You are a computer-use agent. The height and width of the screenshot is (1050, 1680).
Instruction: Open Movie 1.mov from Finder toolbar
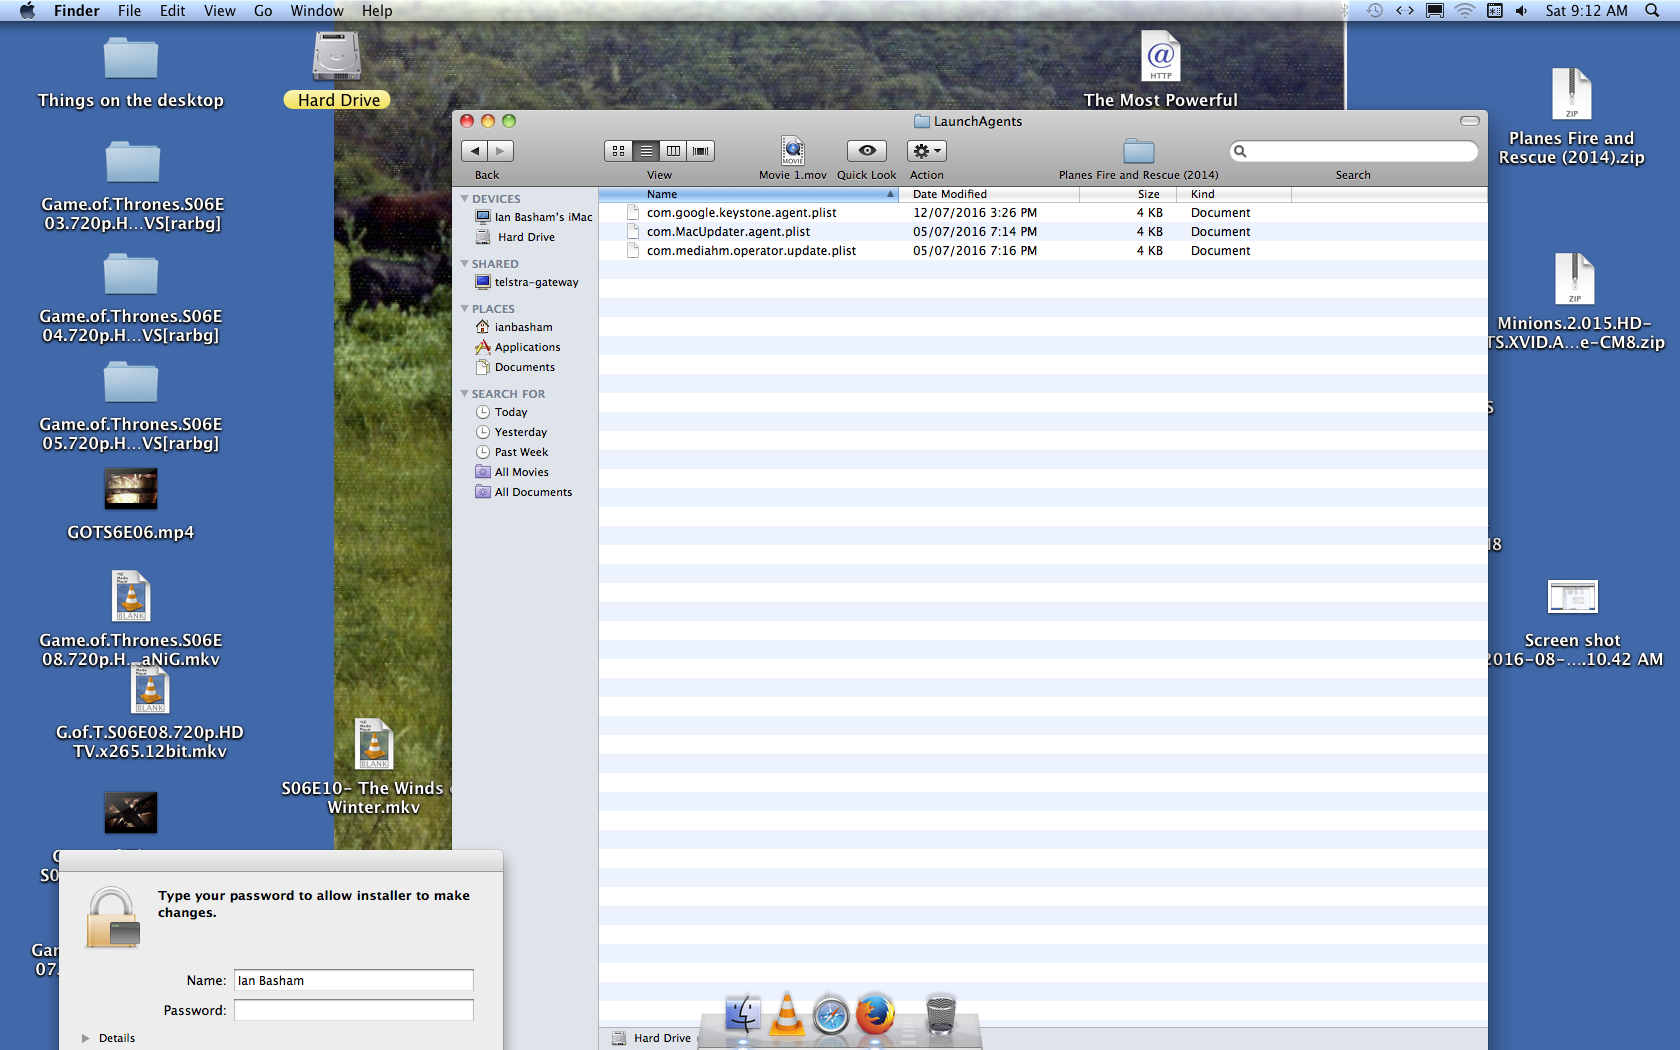point(793,150)
